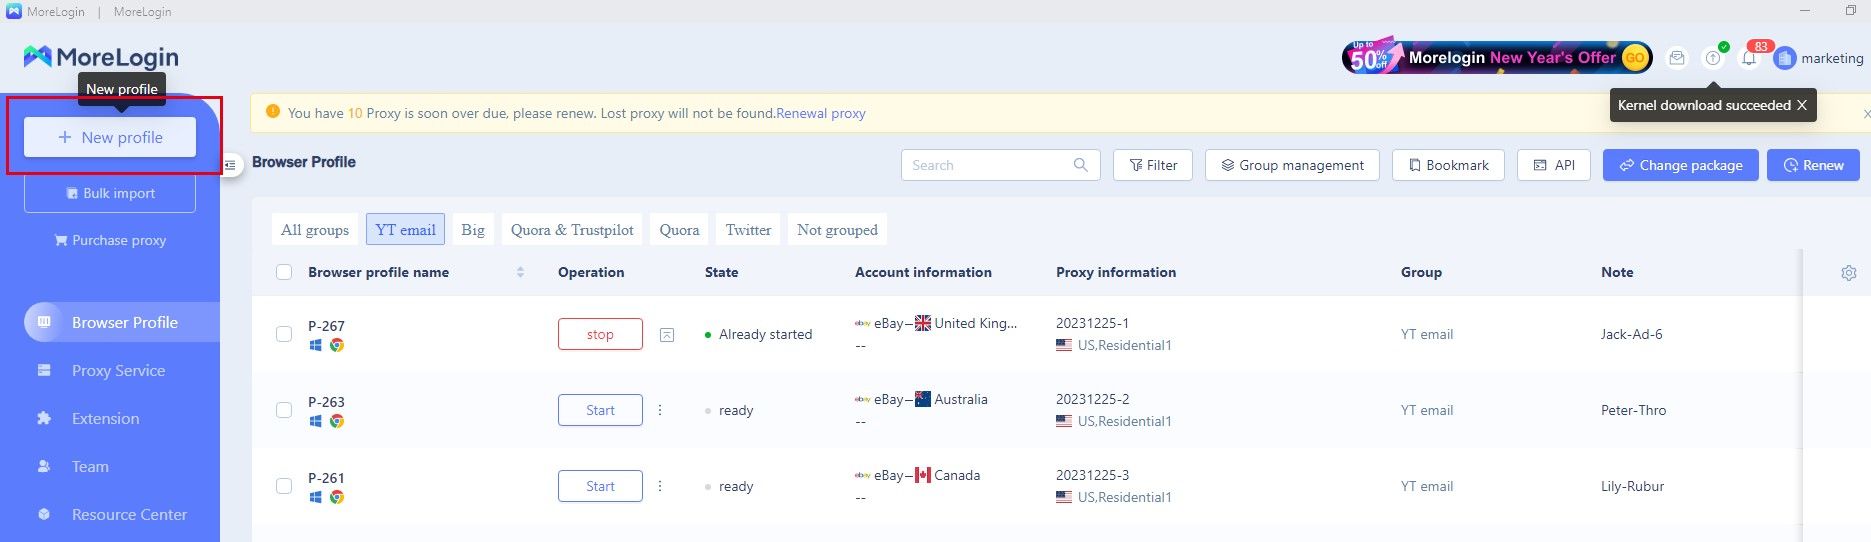
Task: Follow the Renewal proxy link
Action: tap(821, 113)
